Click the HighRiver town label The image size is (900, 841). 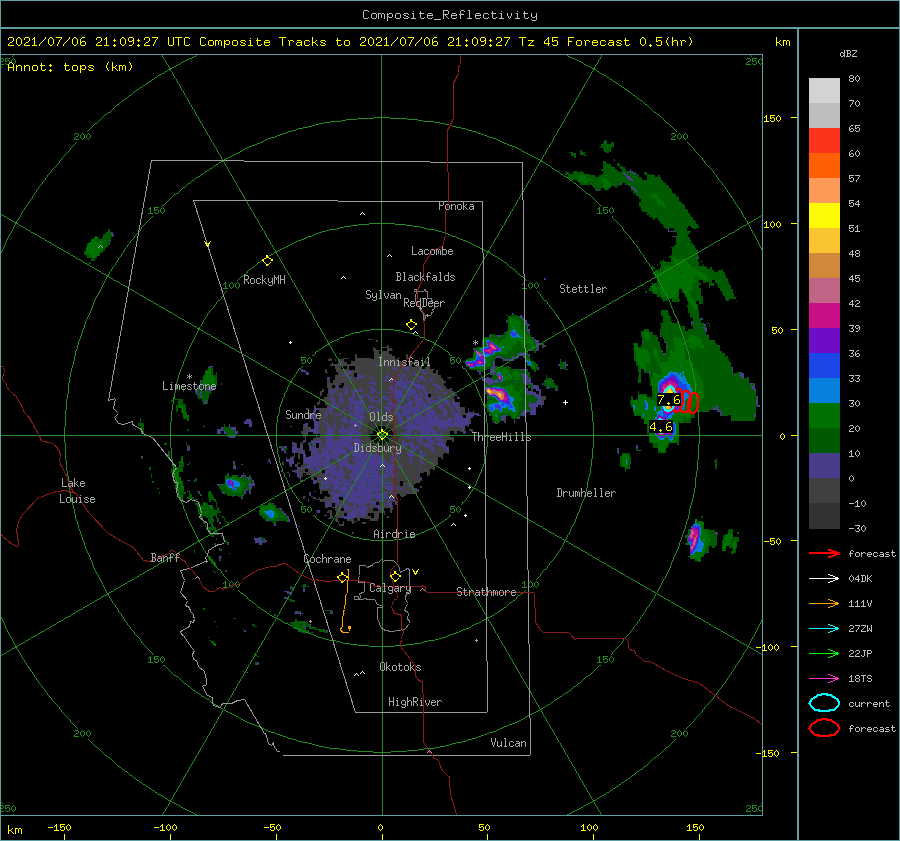(x=415, y=702)
